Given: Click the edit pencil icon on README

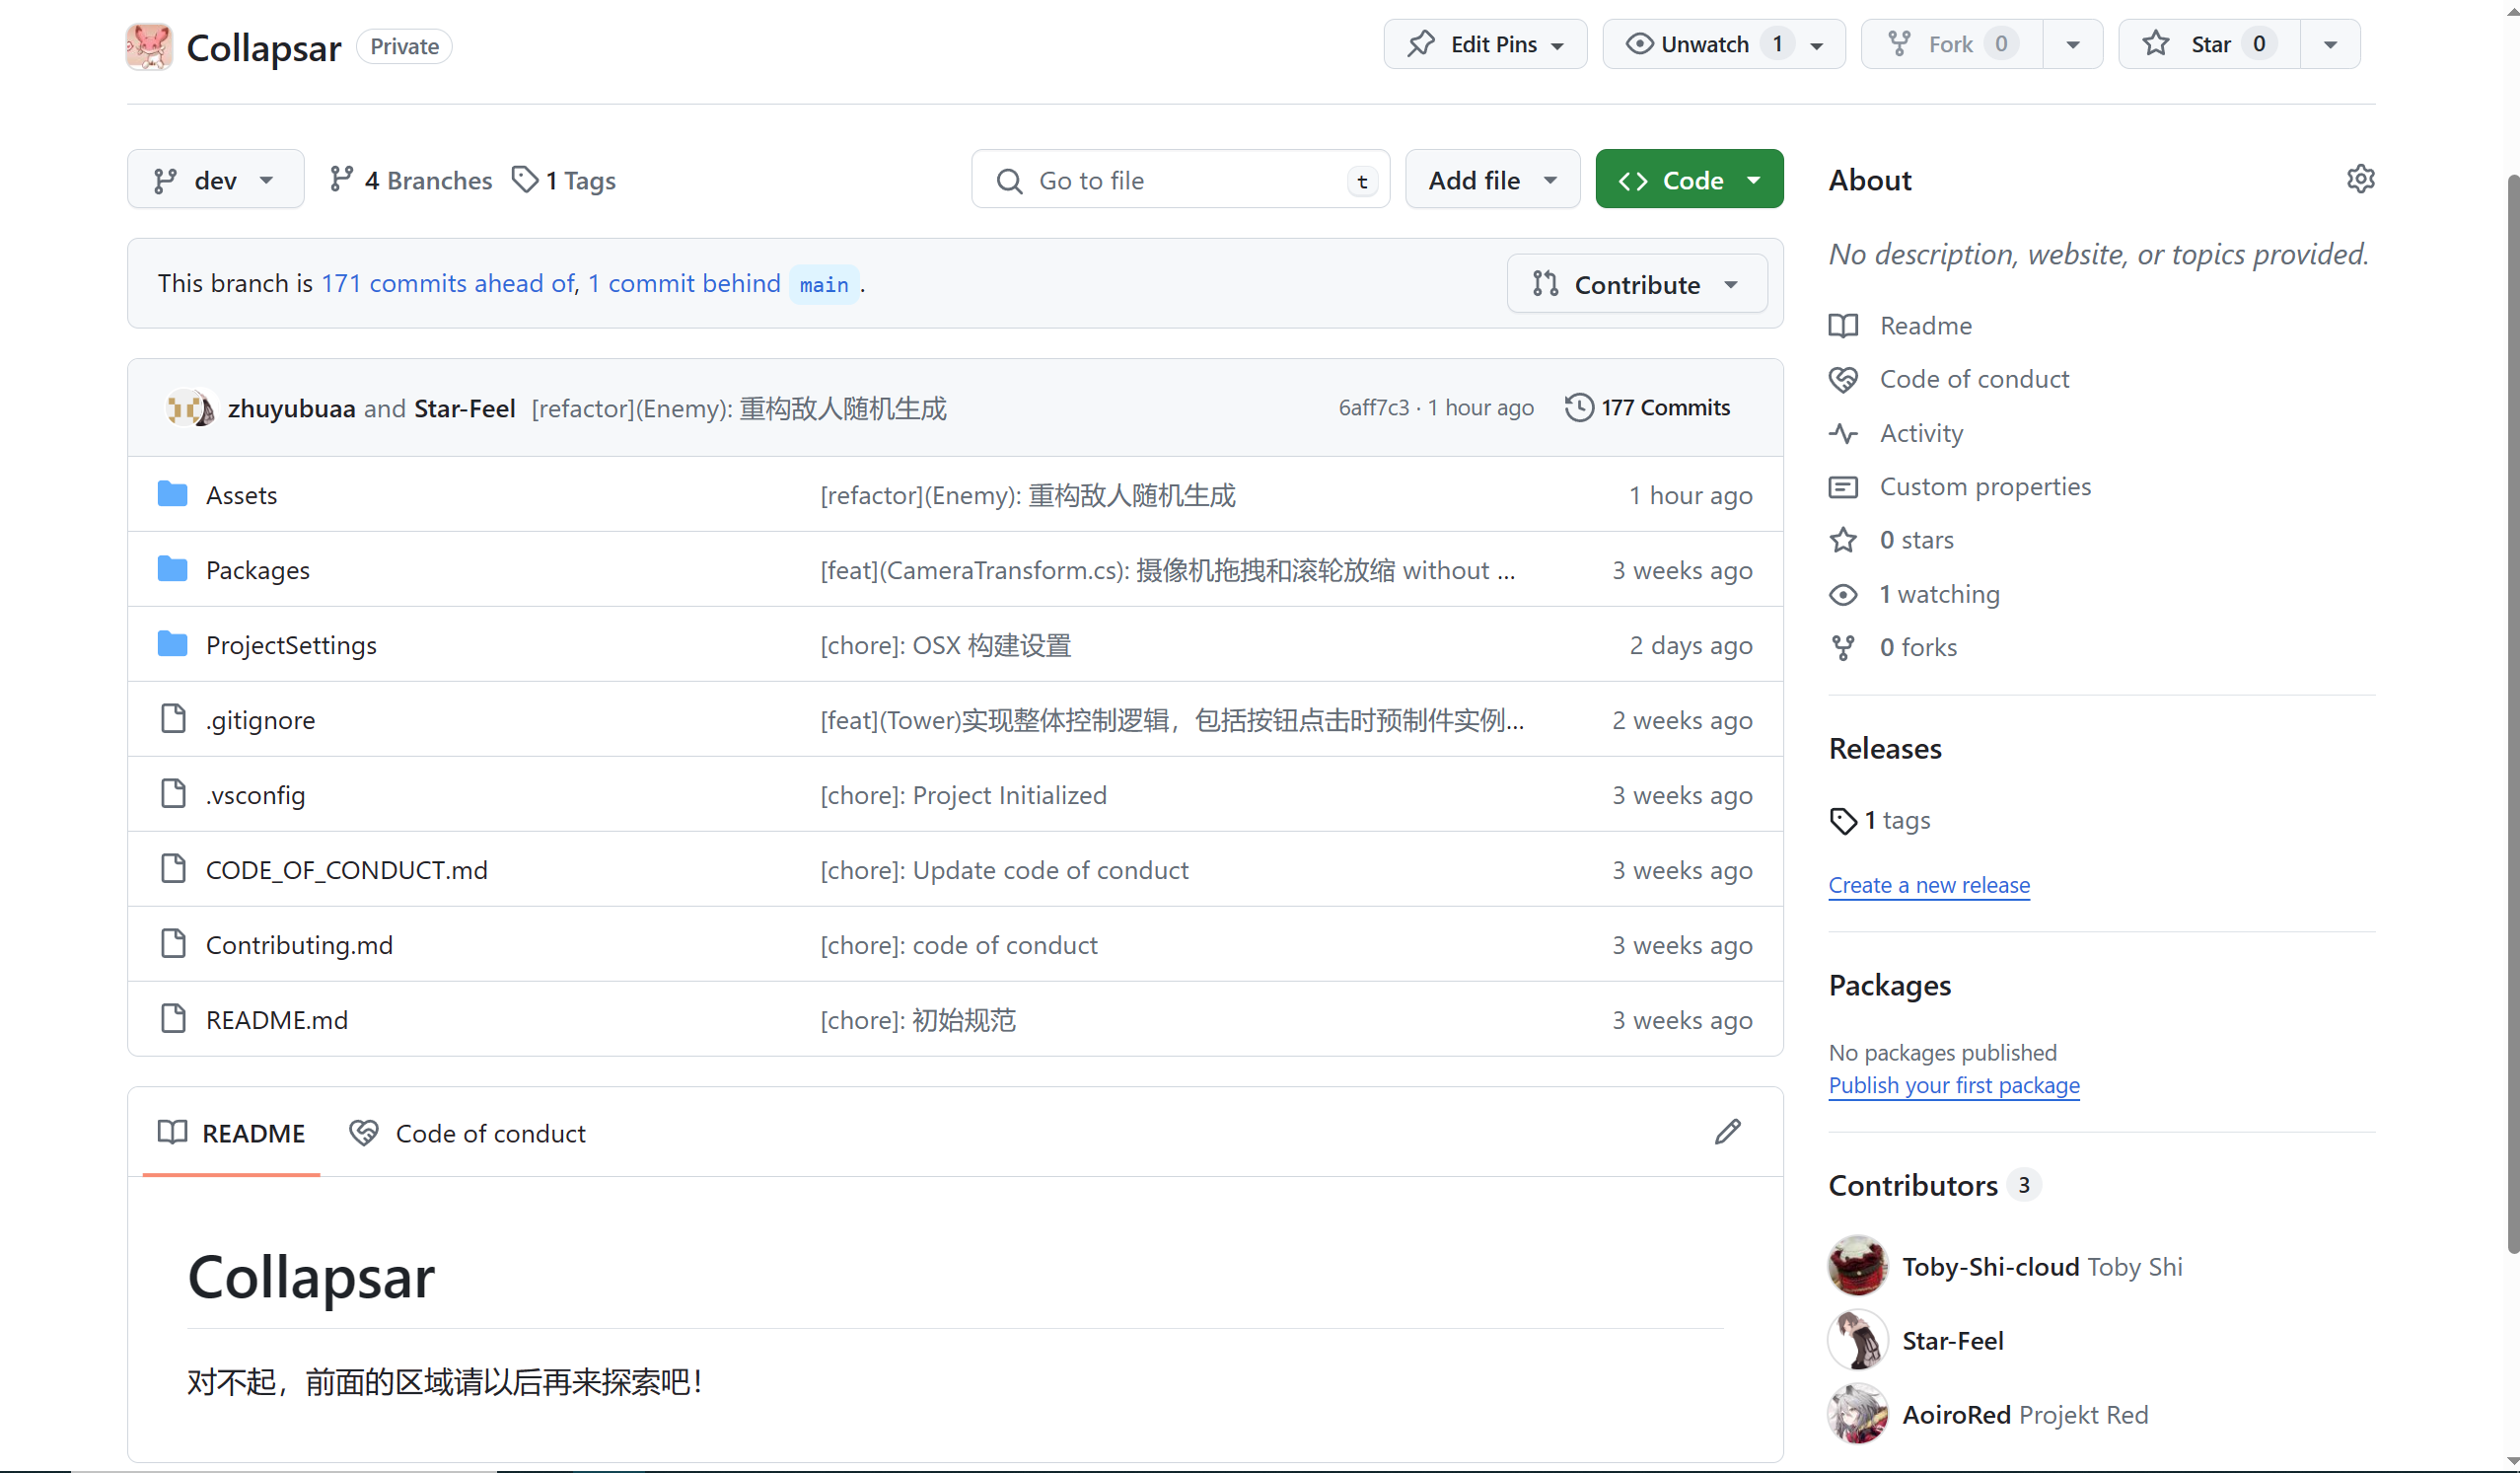Looking at the screenshot, I should [1727, 1131].
